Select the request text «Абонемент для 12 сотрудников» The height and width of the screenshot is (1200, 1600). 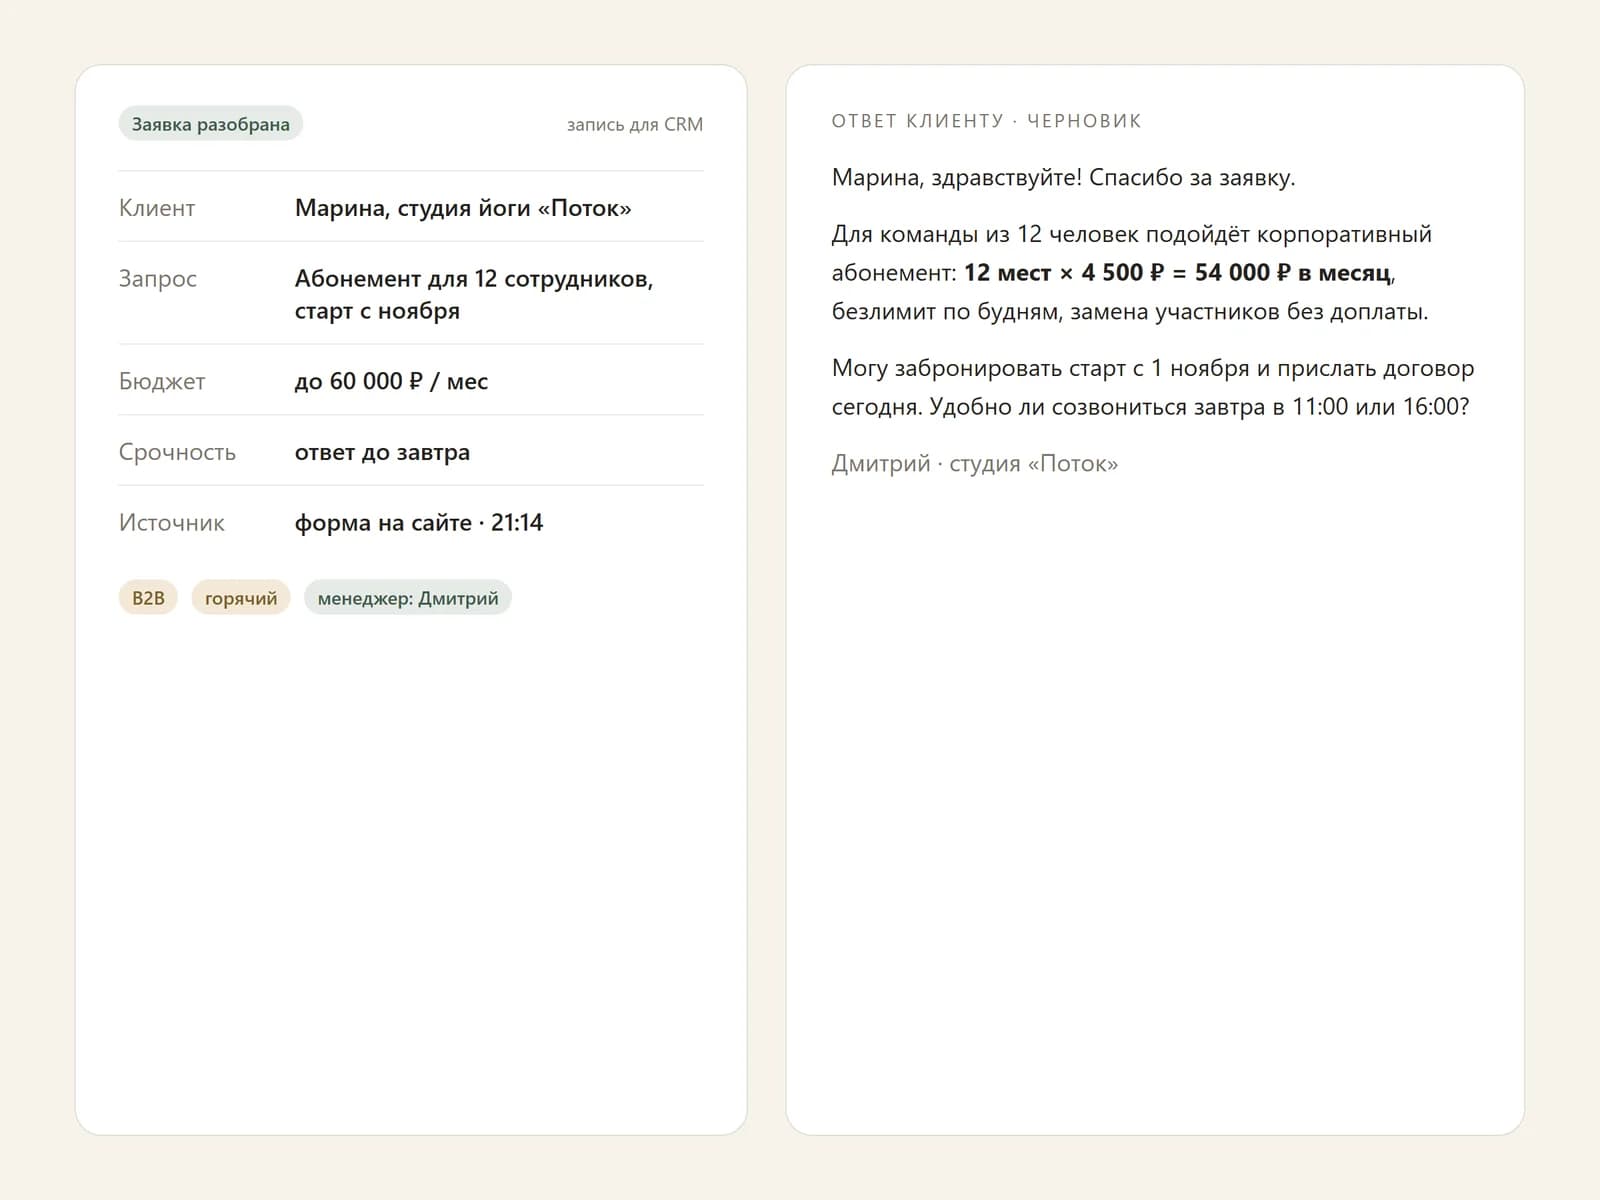tap(473, 279)
